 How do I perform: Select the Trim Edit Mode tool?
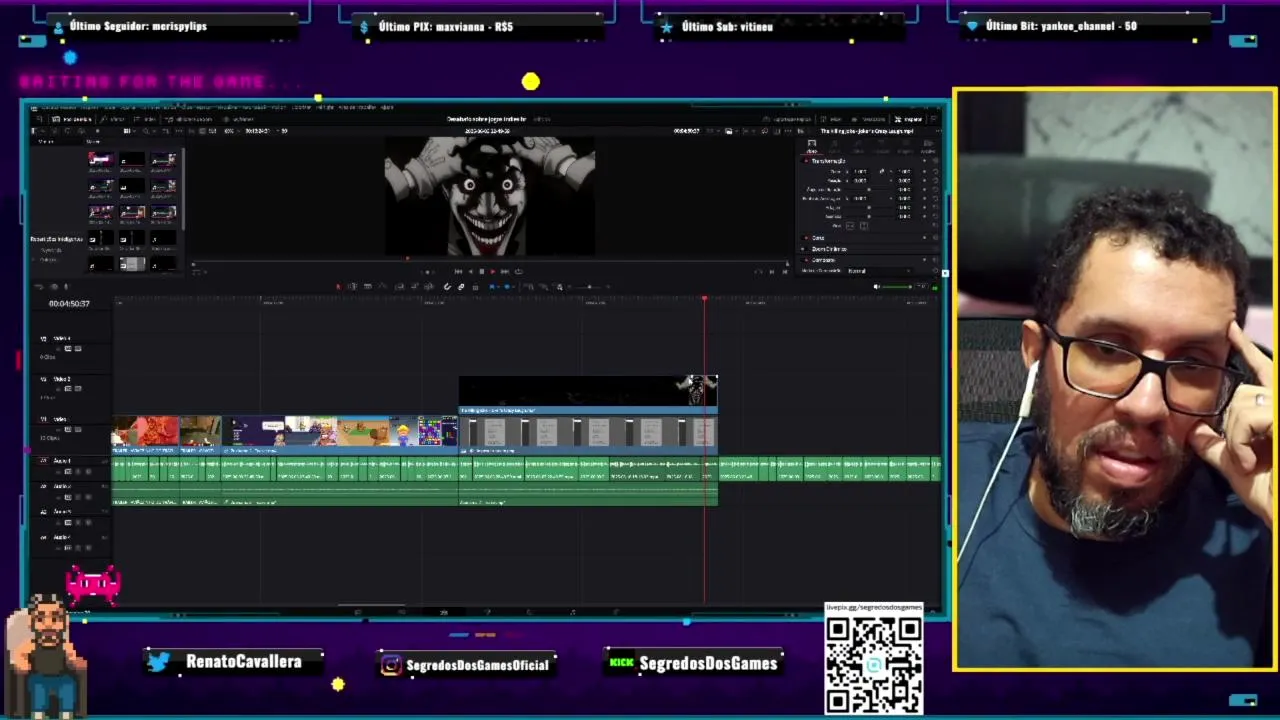pos(352,287)
